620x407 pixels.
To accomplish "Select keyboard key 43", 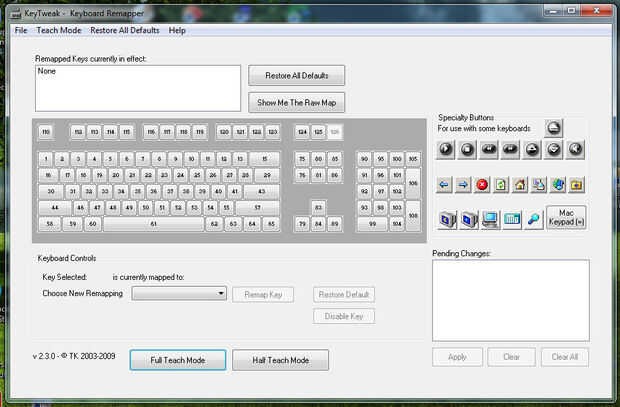I will (x=262, y=191).
